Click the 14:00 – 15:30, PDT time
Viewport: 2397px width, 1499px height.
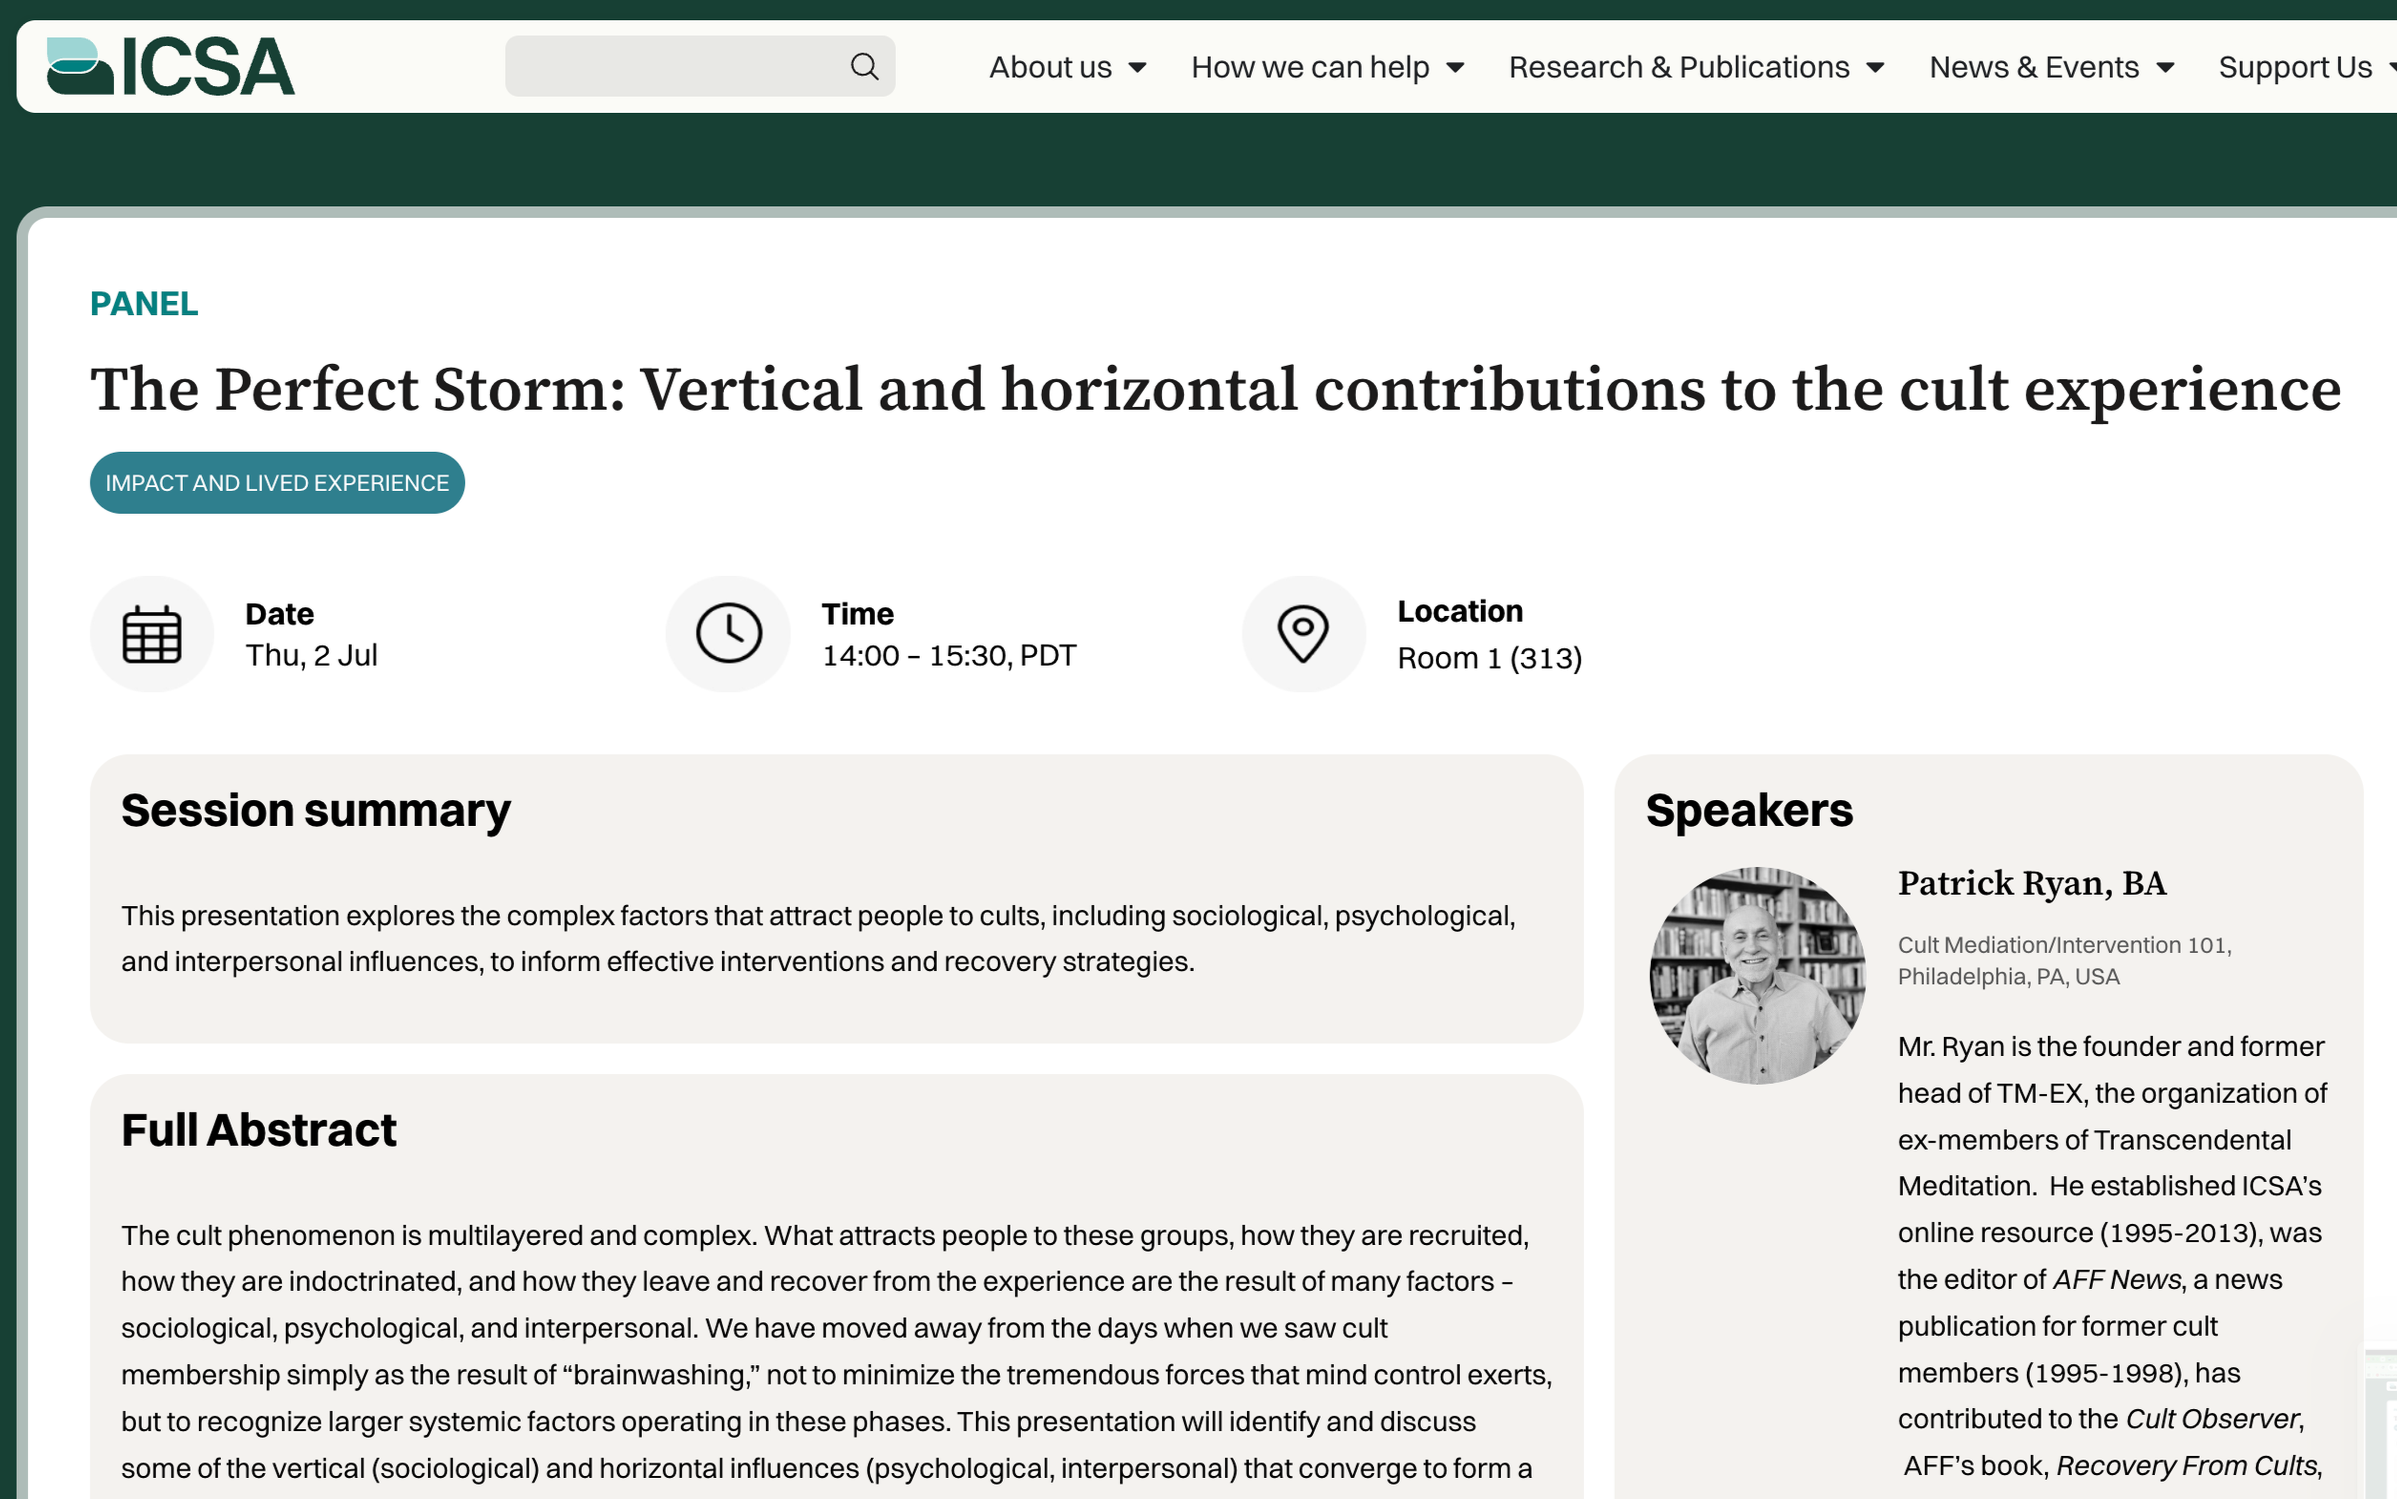tap(949, 656)
